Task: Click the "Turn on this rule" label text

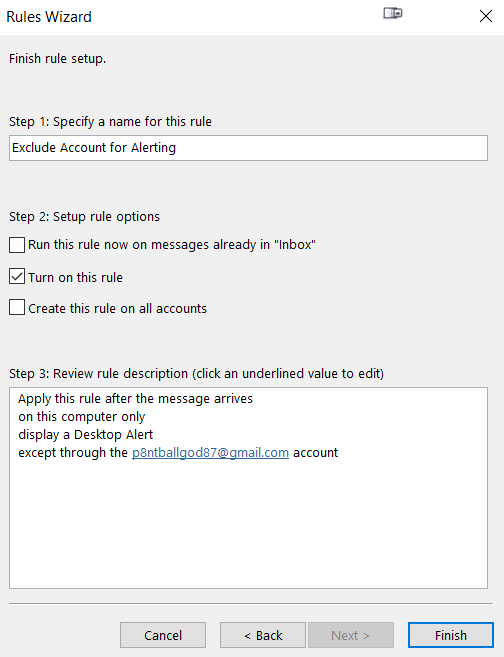Action: 75,277
